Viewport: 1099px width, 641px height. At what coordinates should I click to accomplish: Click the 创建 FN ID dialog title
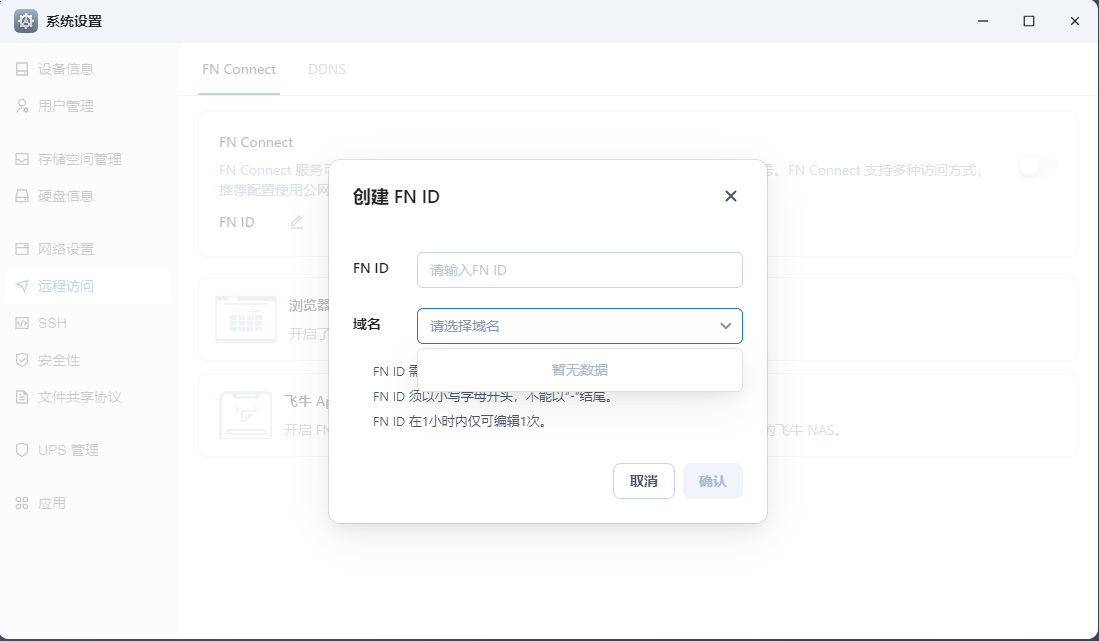(x=396, y=197)
